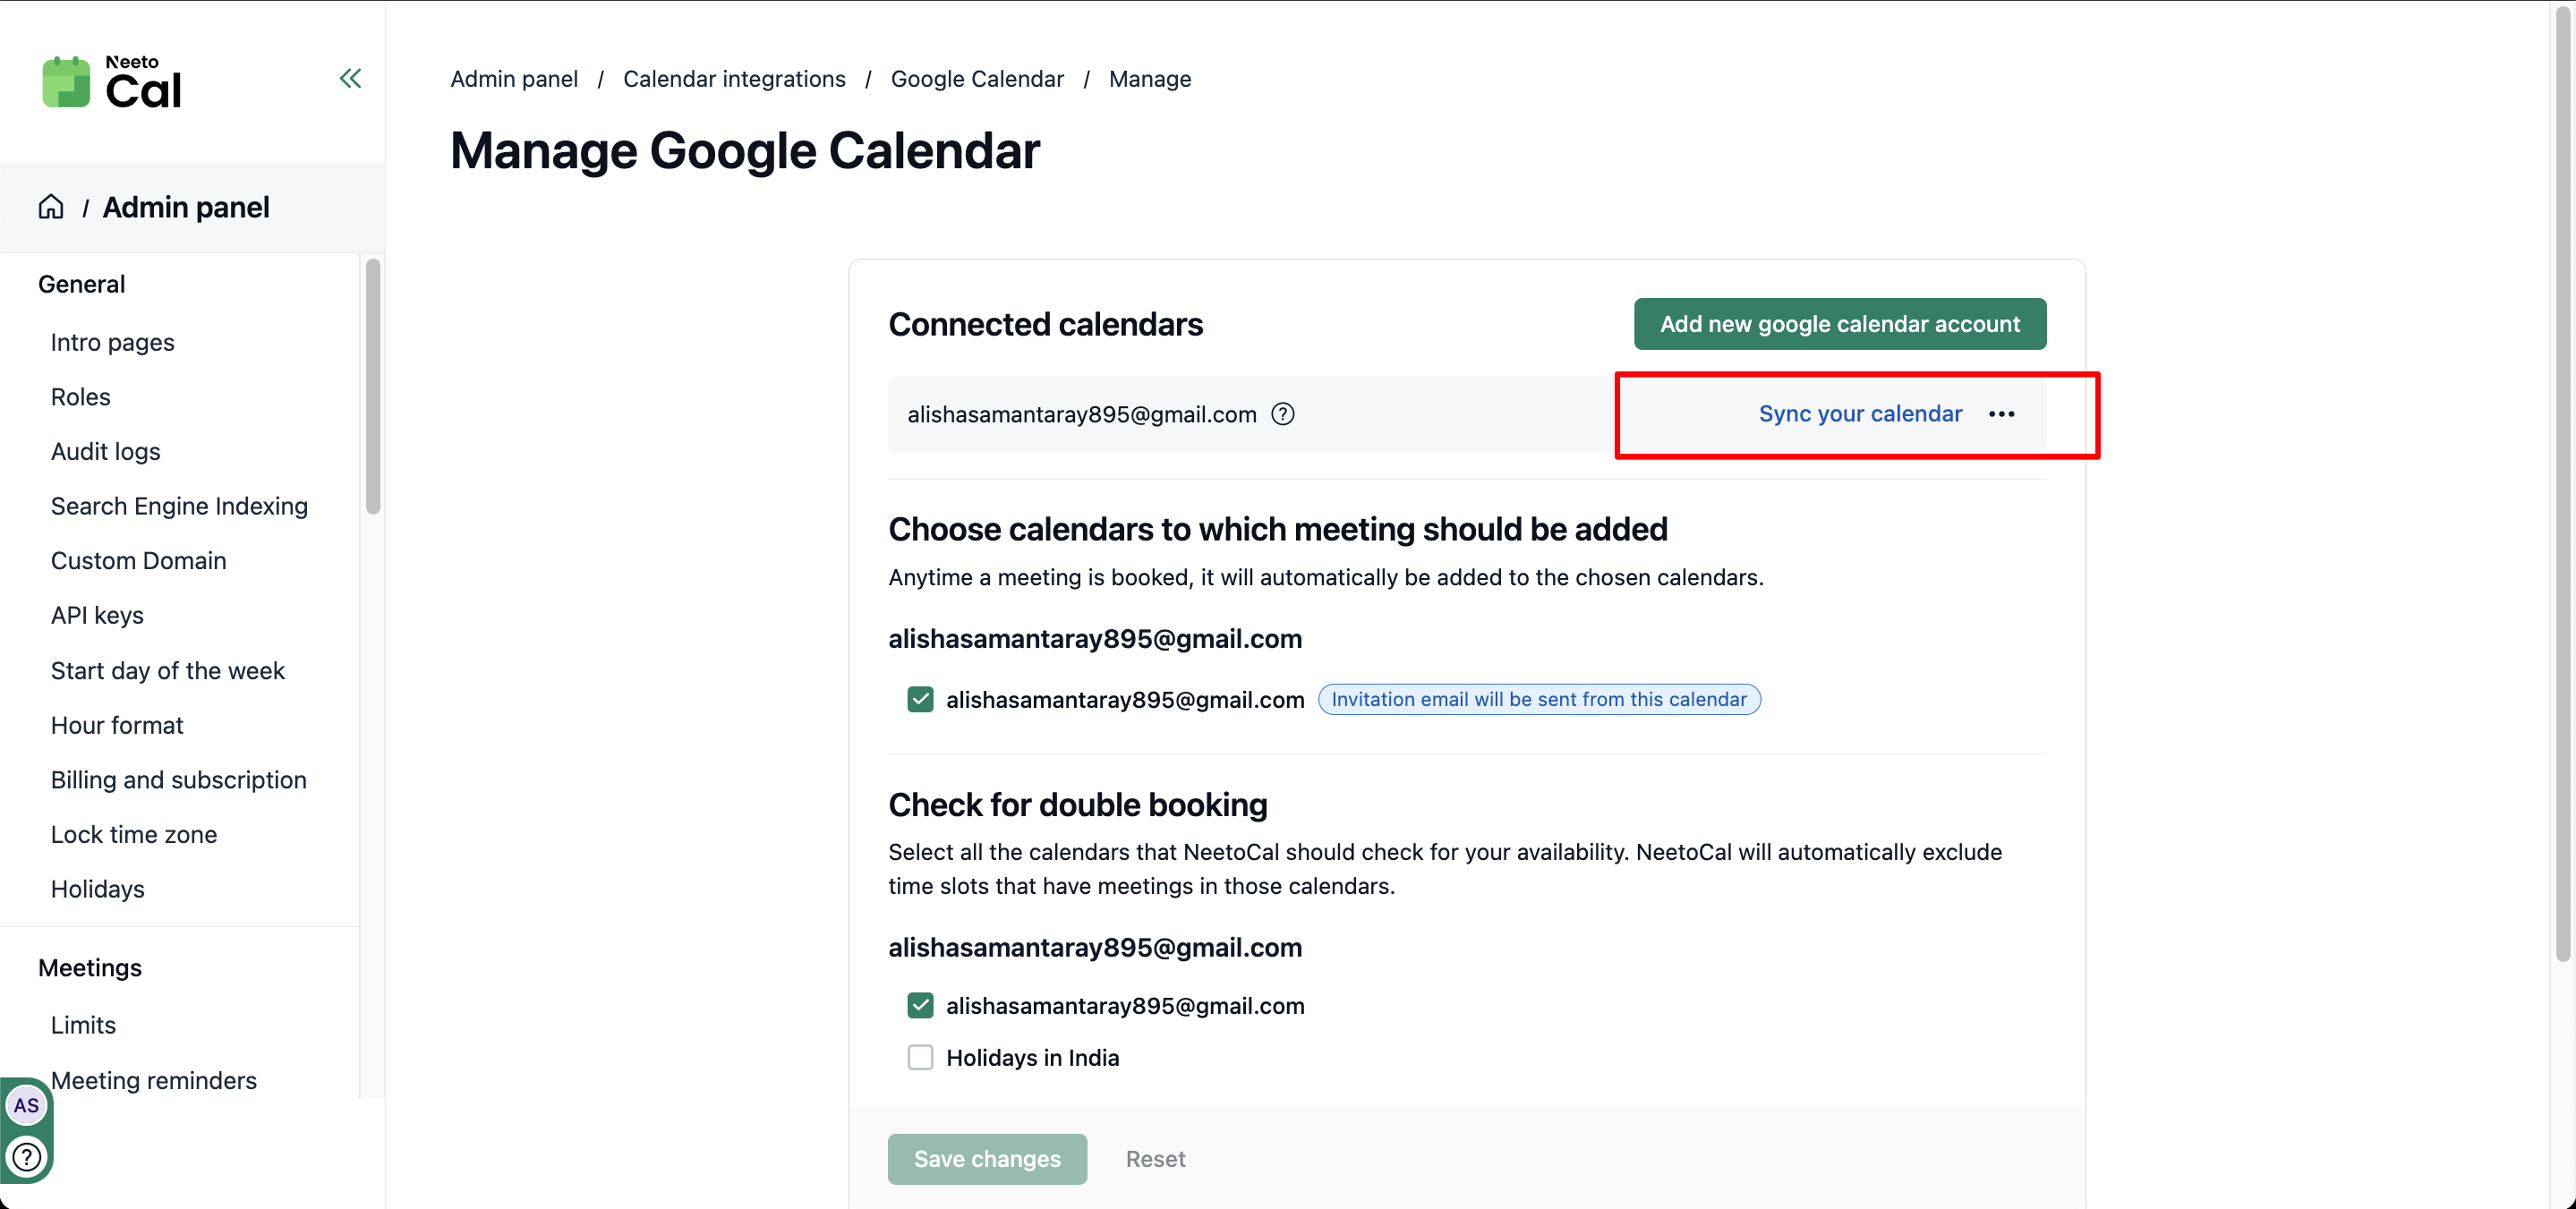Open AS profile avatar

(x=26, y=1105)
